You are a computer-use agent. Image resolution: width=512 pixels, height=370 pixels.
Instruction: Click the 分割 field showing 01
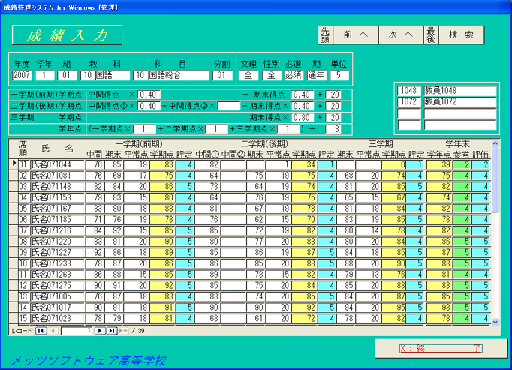(222, 75)
